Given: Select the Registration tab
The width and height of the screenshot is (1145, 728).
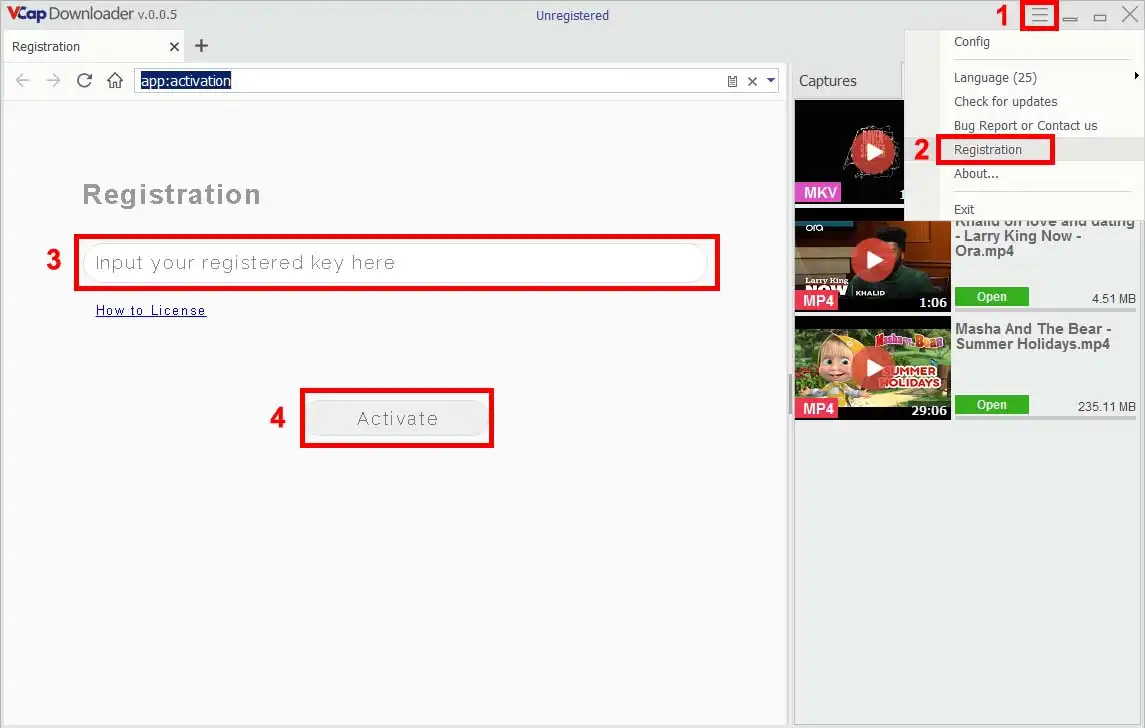Looking at the screenshot, I should click(93, 47).
